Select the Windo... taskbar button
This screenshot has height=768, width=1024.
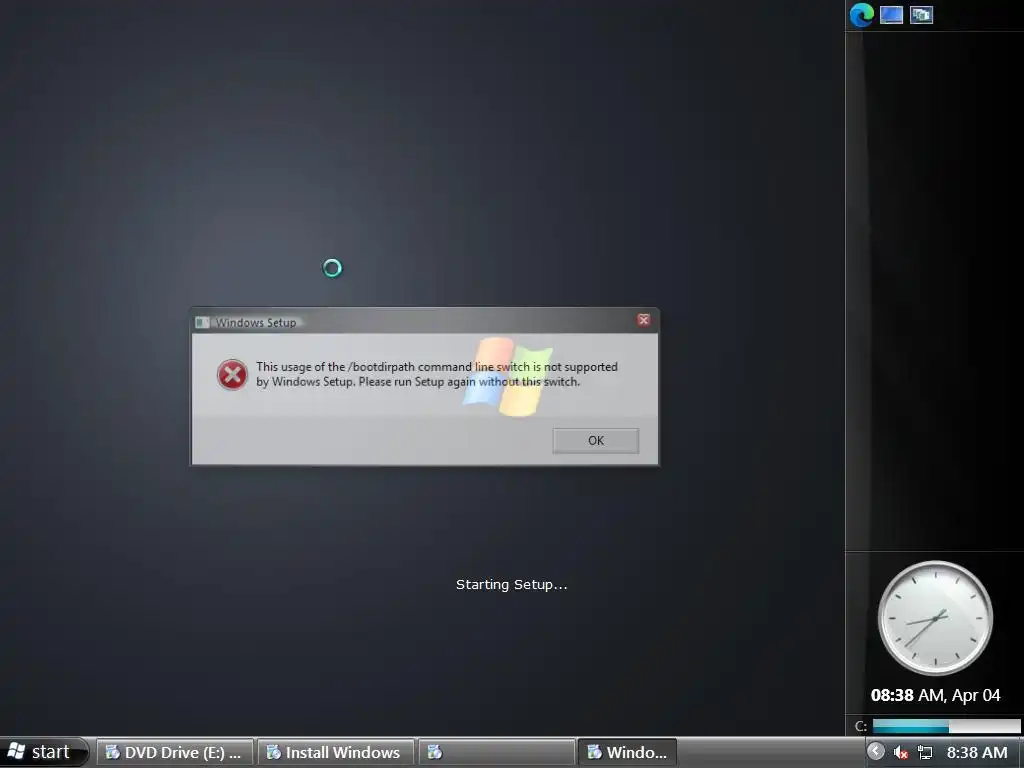[627, 752]
